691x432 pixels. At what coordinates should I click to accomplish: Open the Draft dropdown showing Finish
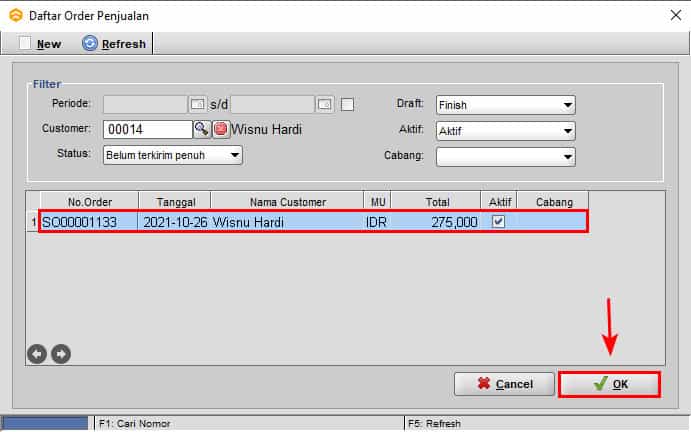click(567, 105)
